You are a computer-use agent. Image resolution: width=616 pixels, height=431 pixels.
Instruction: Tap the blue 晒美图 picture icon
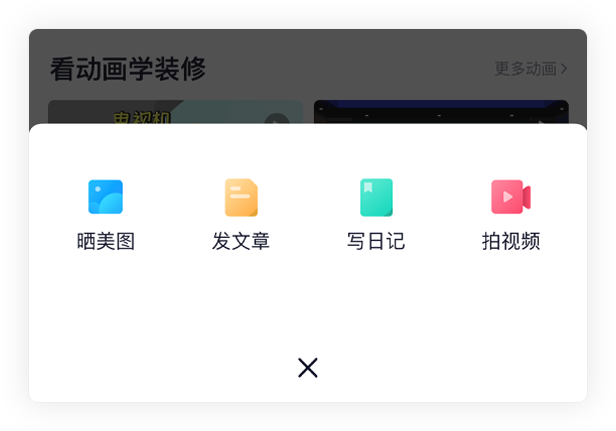coord(105,197)
